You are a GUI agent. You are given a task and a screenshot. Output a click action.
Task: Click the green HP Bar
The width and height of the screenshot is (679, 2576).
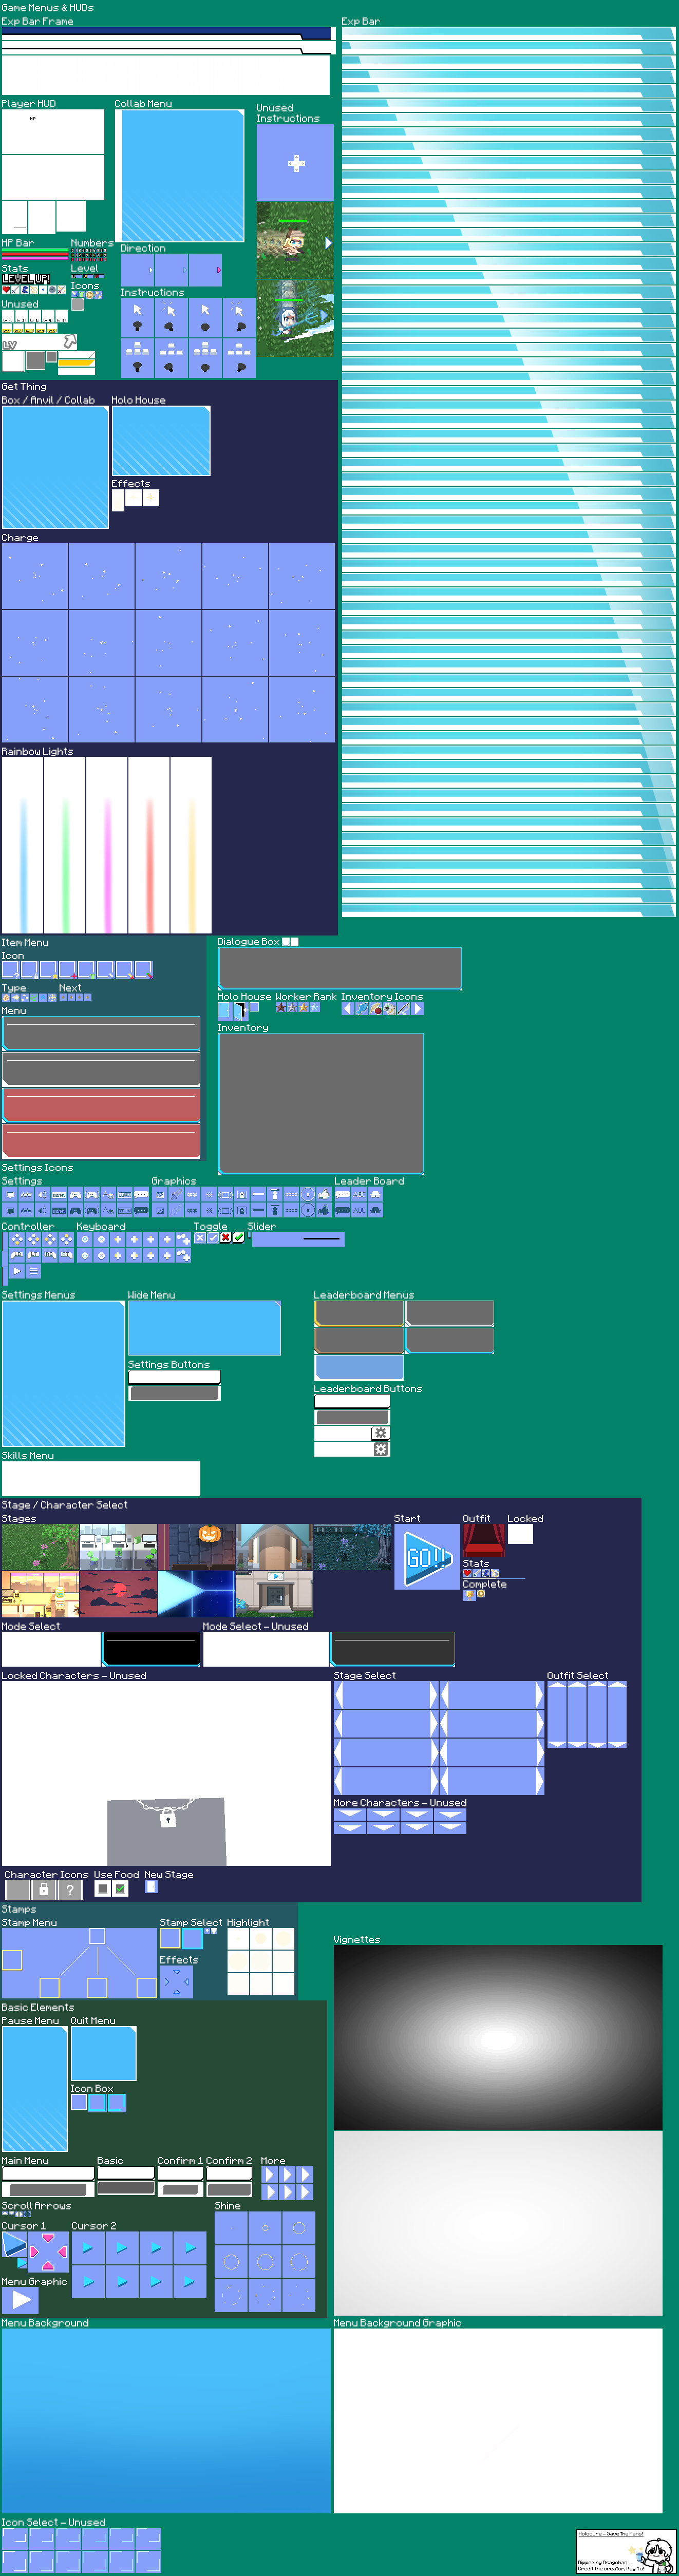pos(35,249)
